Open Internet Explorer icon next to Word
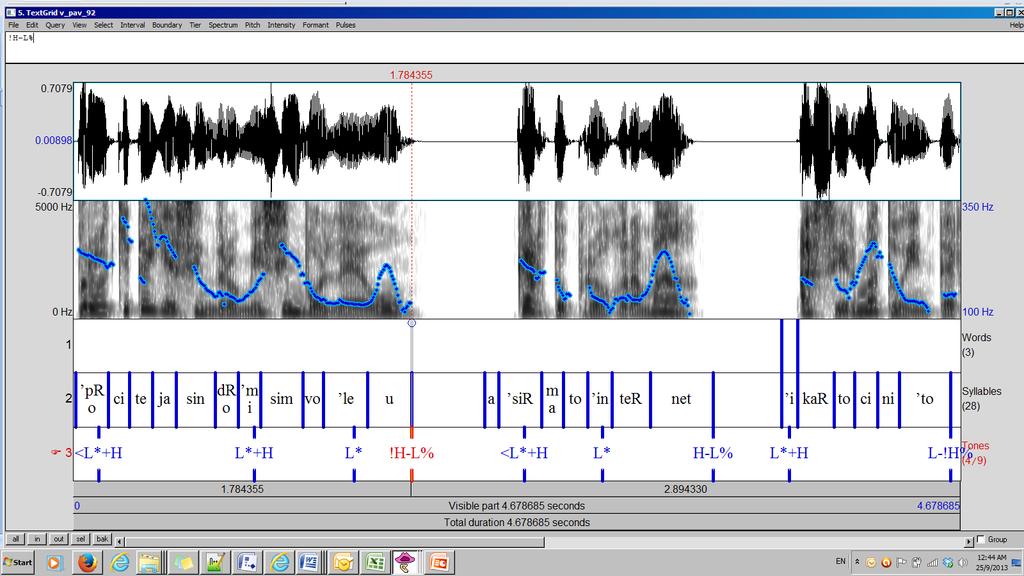Image resolution: width=1024 pixels, height=576 pixels. click(x=279, y=562)
